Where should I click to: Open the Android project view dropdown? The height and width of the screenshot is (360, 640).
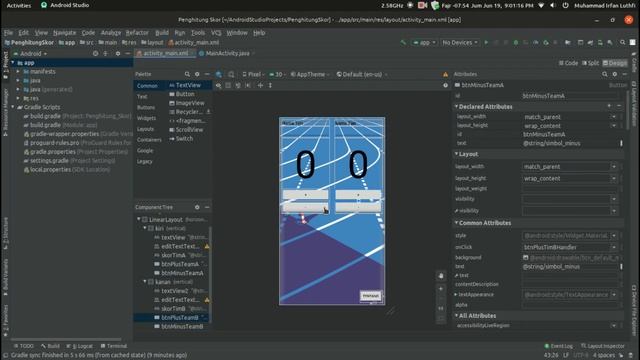31,53
